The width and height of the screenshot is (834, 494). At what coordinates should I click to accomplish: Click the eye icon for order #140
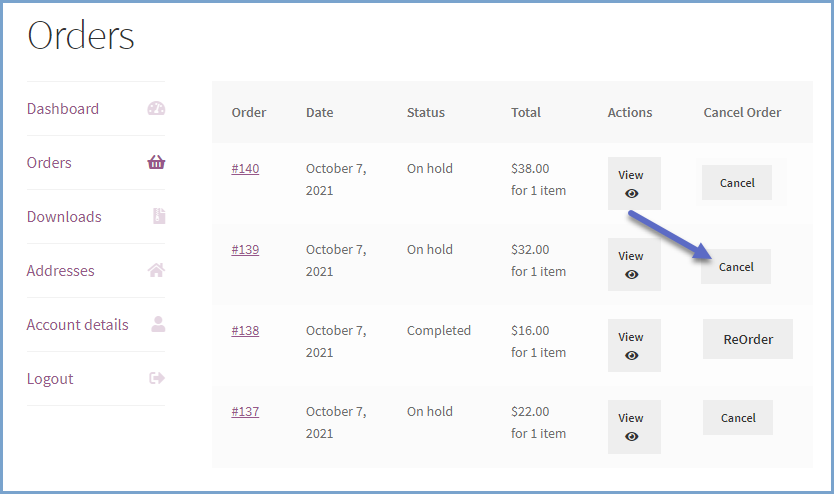point(631,193)
